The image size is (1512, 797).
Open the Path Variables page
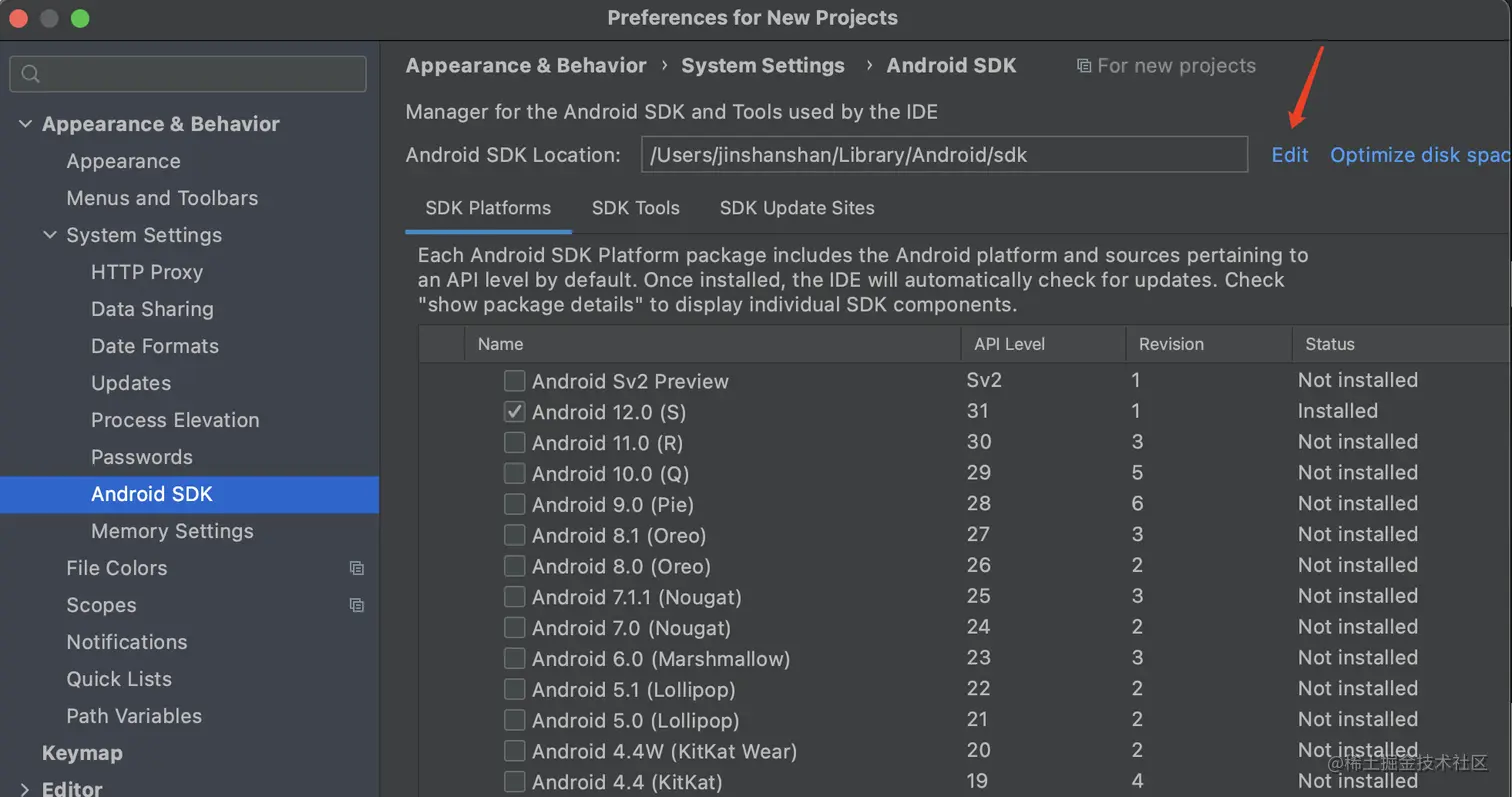point(134,716)
